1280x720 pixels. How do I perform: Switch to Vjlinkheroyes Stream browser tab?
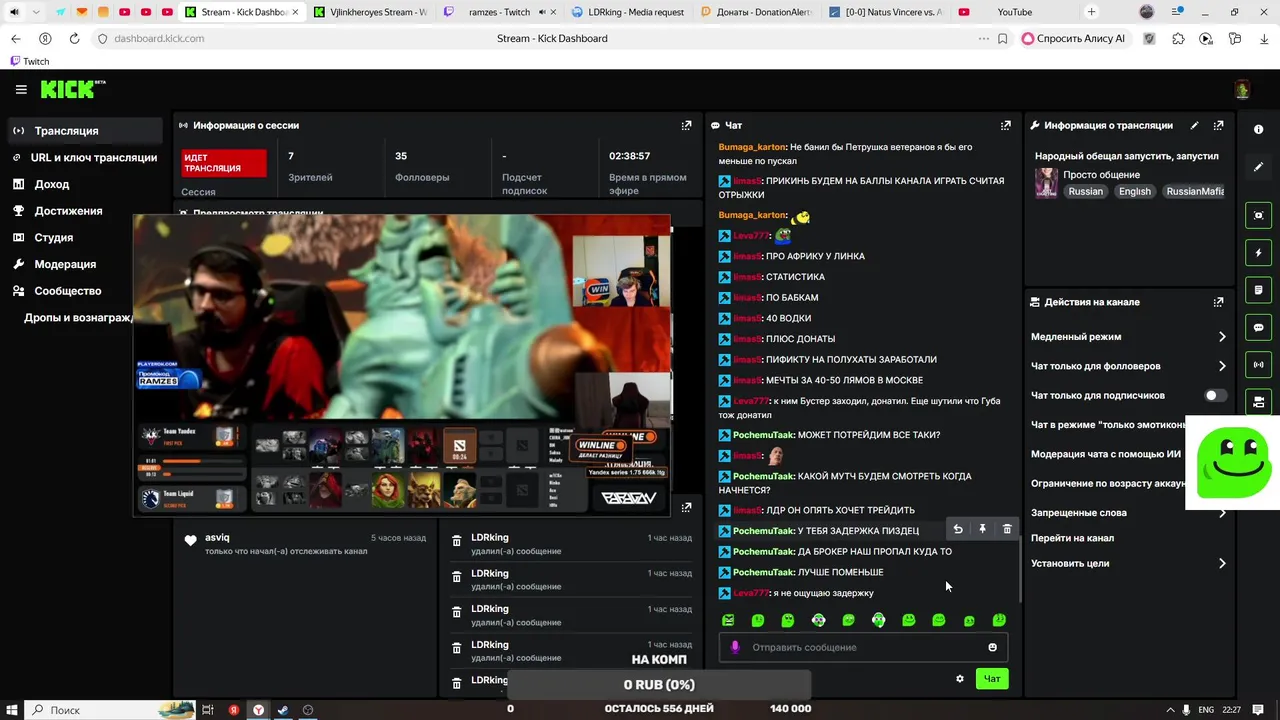point(370,12)
